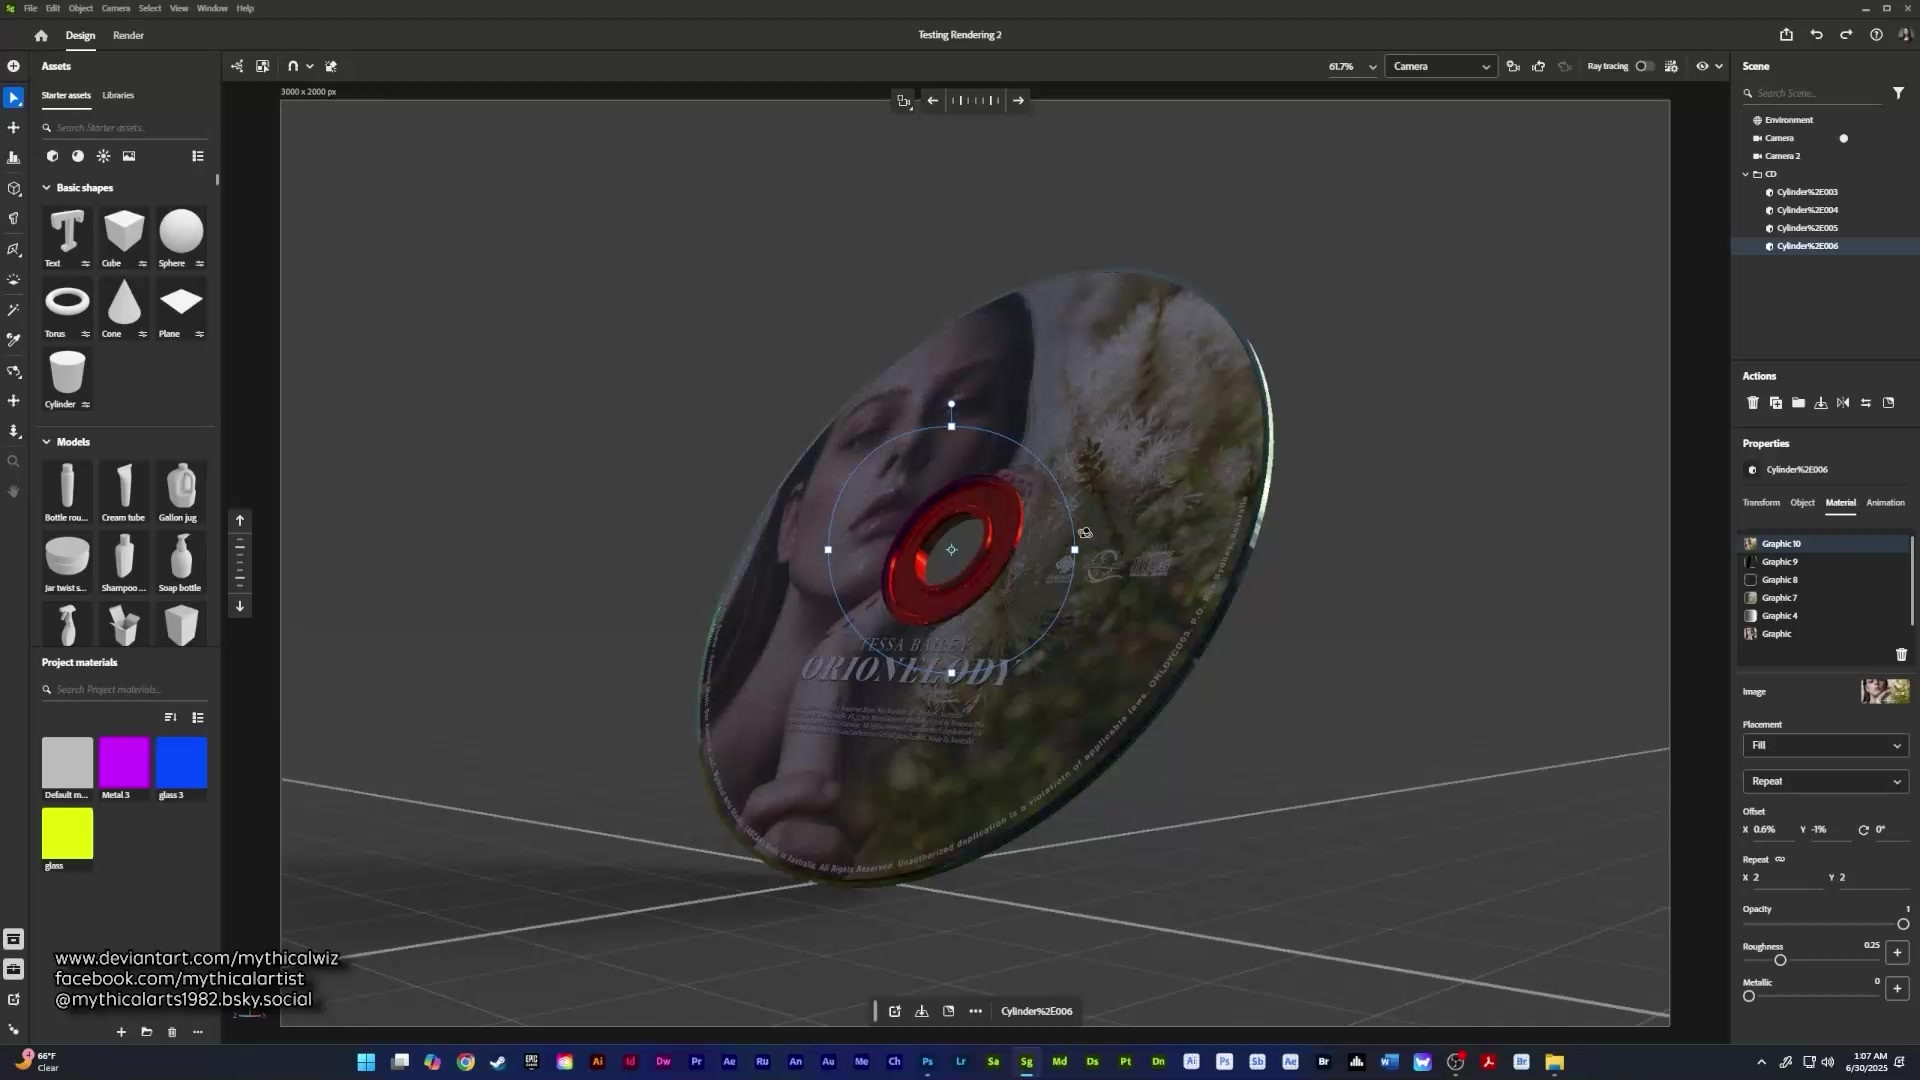Filter assets by Images picture icon
The height and width of the screenshot is (1080, 1920).
coord(129,156)
